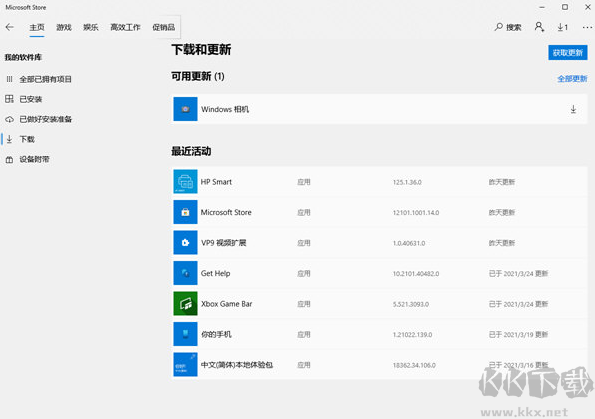Open the 主页 tab
This screenshot has height=419, width=595.
pyautogui.click(x=37, y=27)
